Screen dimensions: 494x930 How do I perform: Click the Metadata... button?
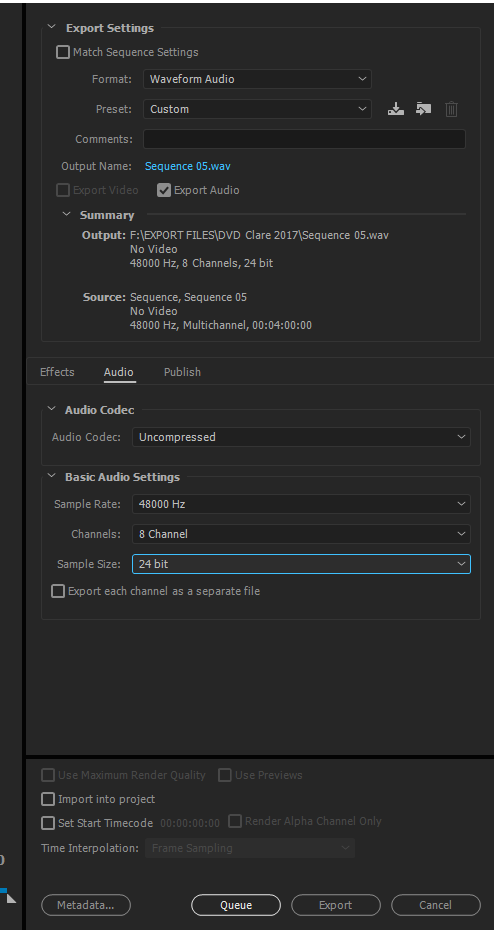86,905
